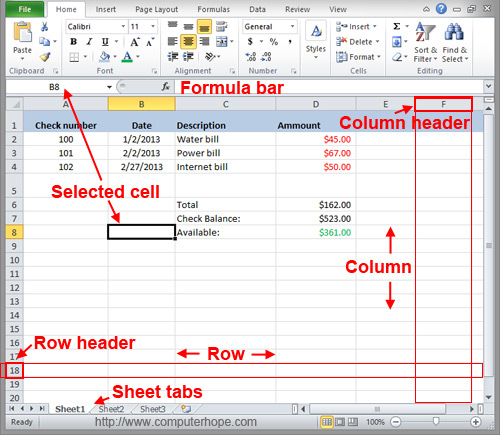Click the Cut scissors icon
500x435 pixels.
(x=44, y=27)
